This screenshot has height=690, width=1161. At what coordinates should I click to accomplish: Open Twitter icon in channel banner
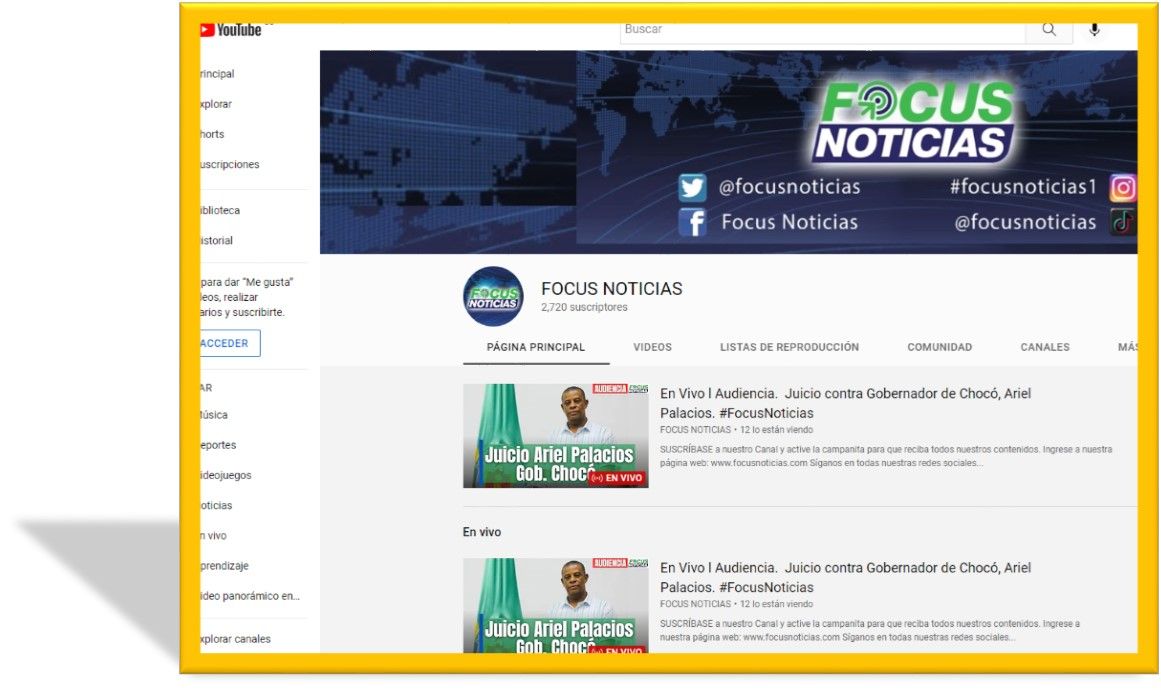click(692, 187)
